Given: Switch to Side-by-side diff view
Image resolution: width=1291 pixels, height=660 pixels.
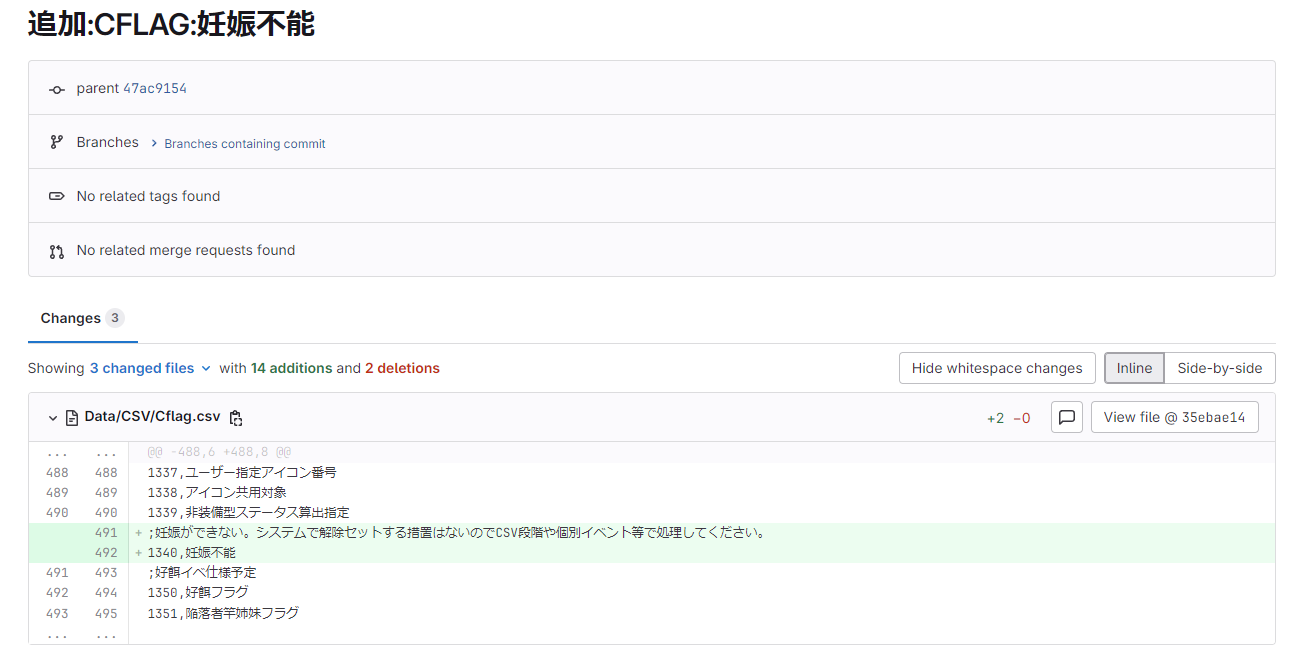Looking at the screenshot, I should [1220, 368].
